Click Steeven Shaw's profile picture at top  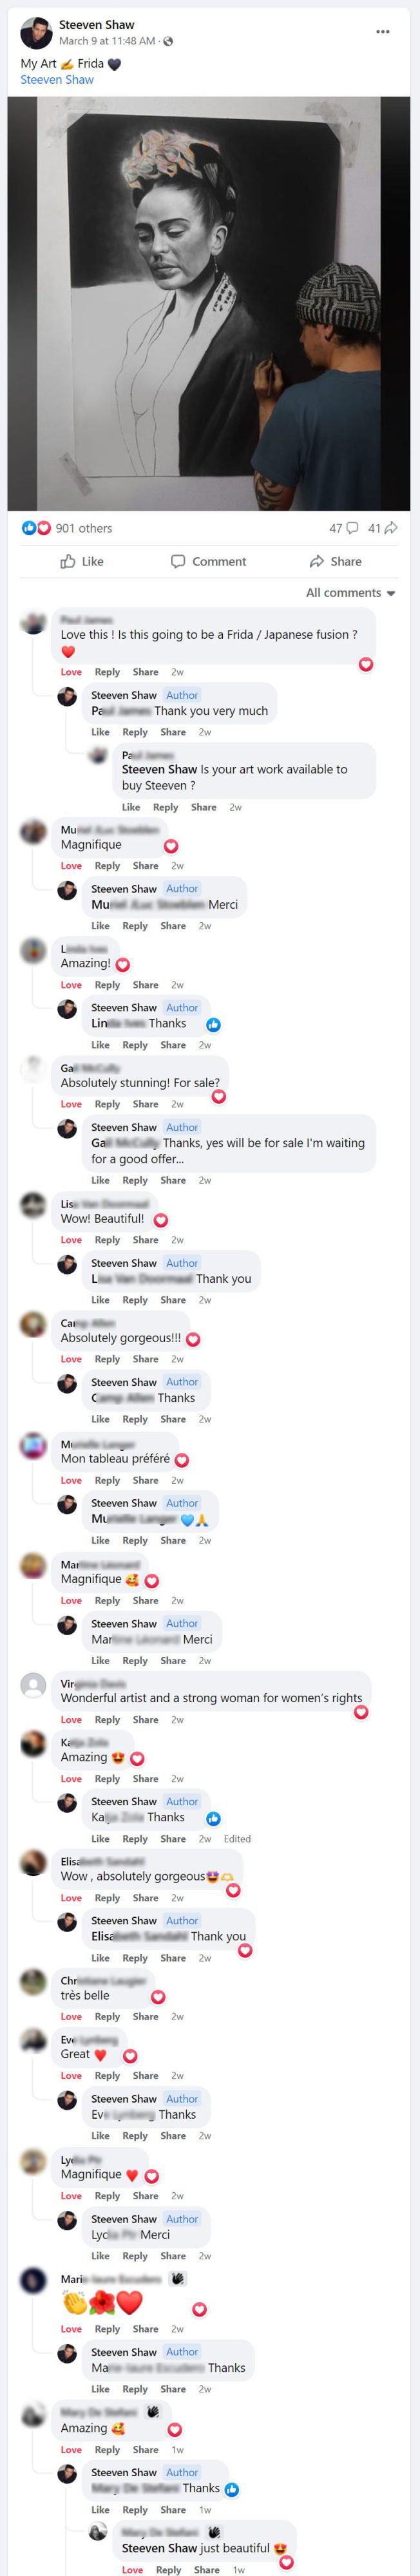36,33
